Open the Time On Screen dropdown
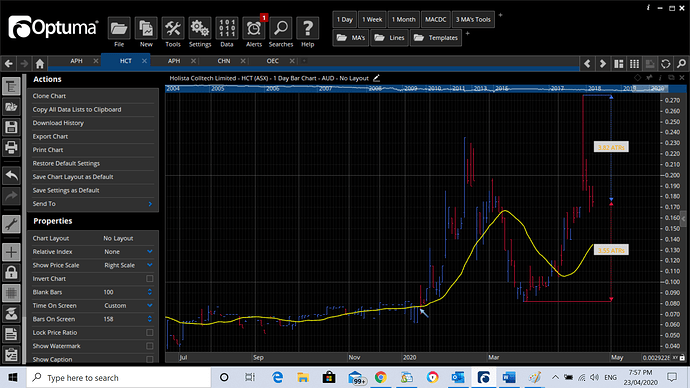The height and width of the screenshot is (388, 690). click(x=150, y=305)
